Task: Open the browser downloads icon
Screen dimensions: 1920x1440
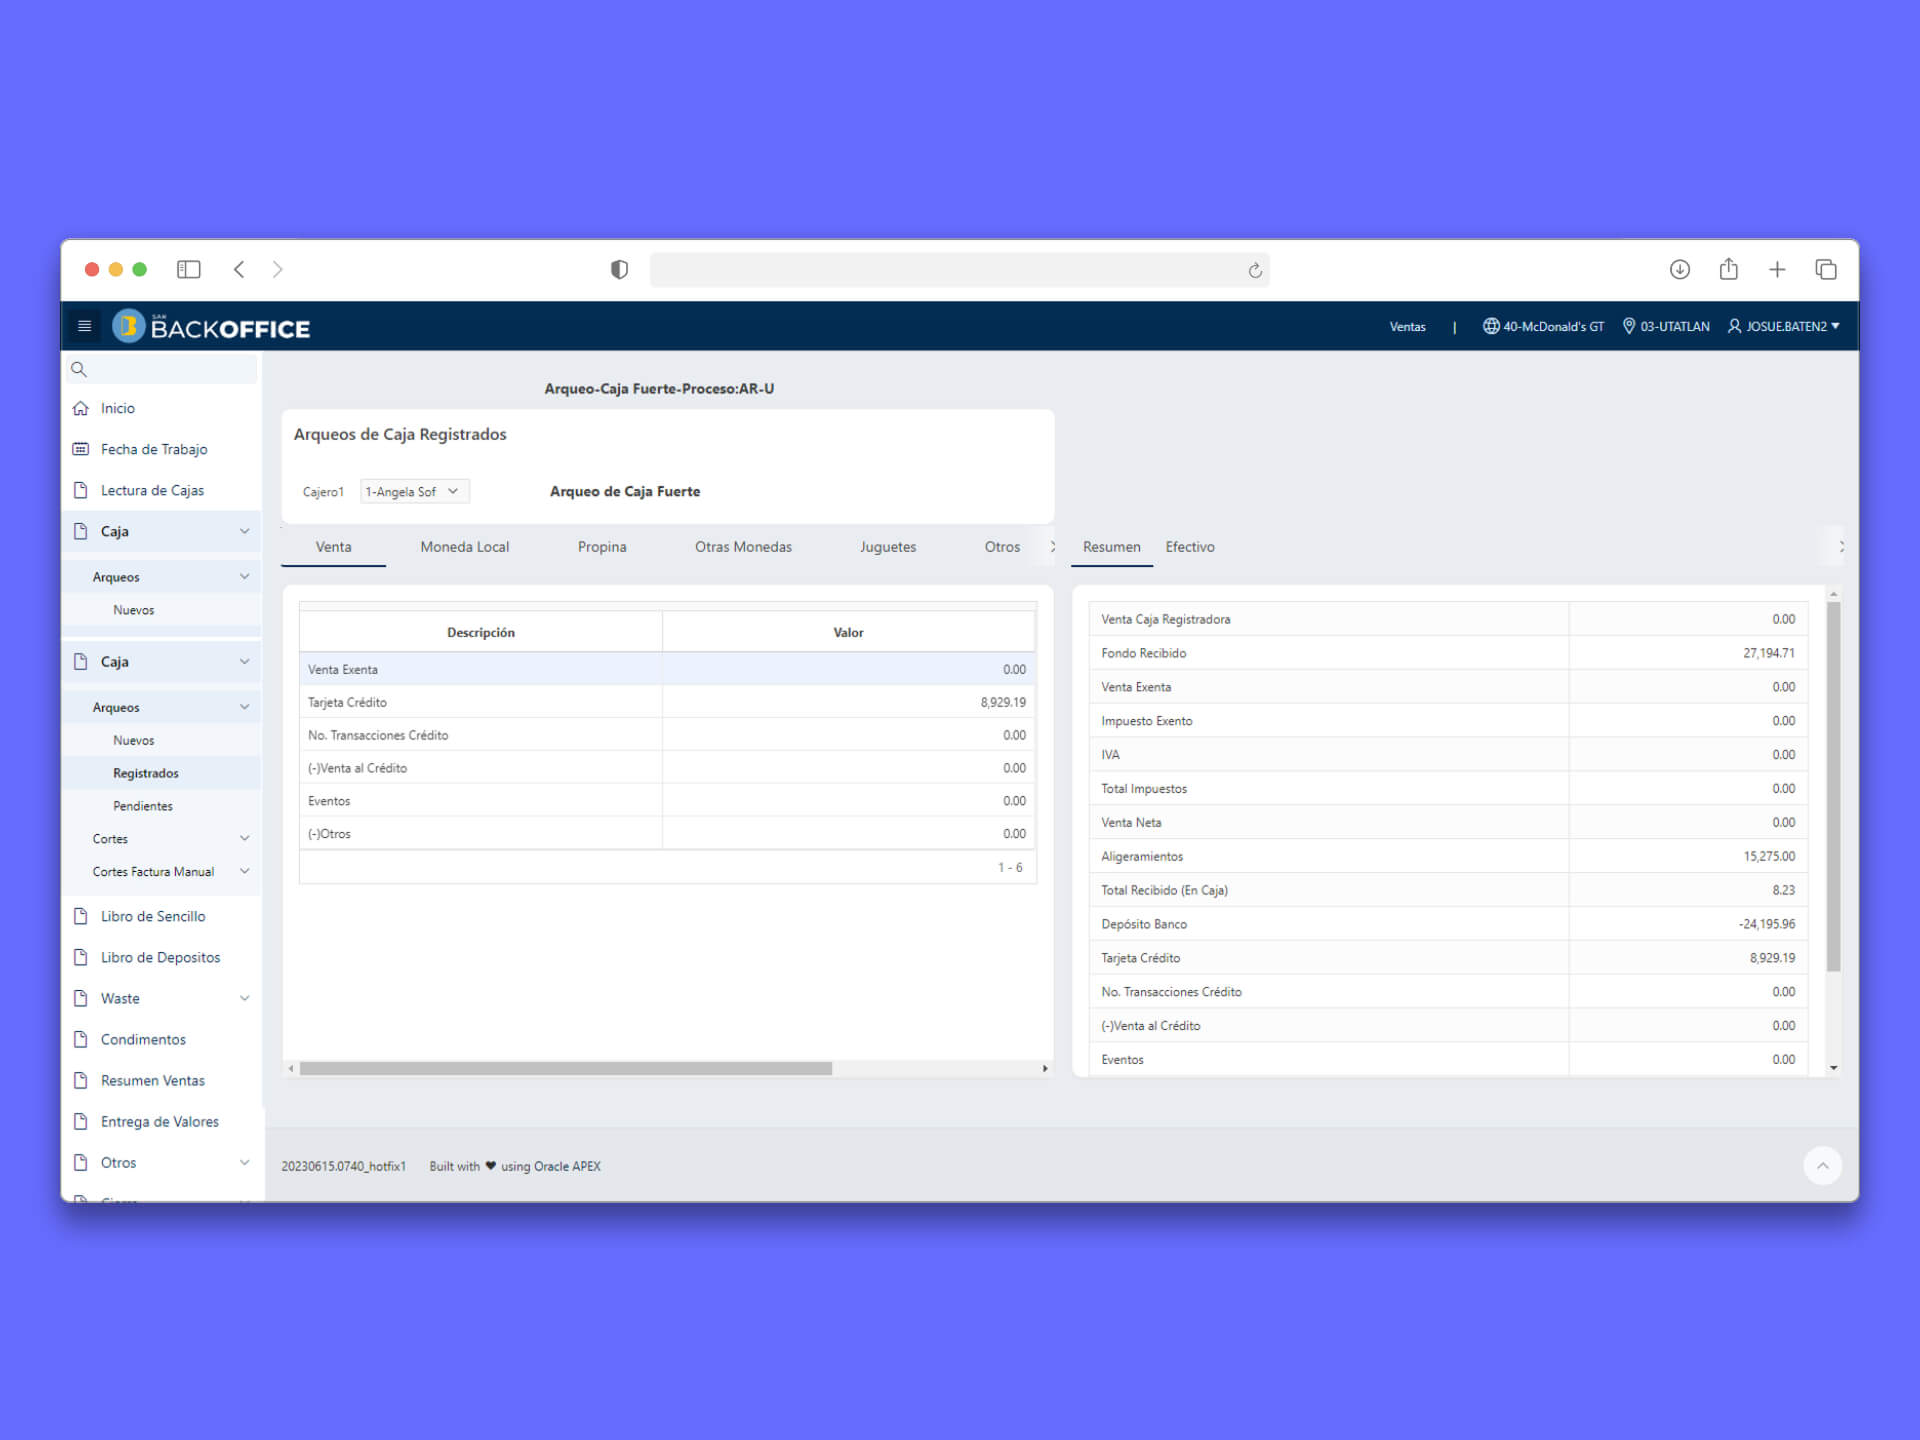Action: click(1679, 269)
